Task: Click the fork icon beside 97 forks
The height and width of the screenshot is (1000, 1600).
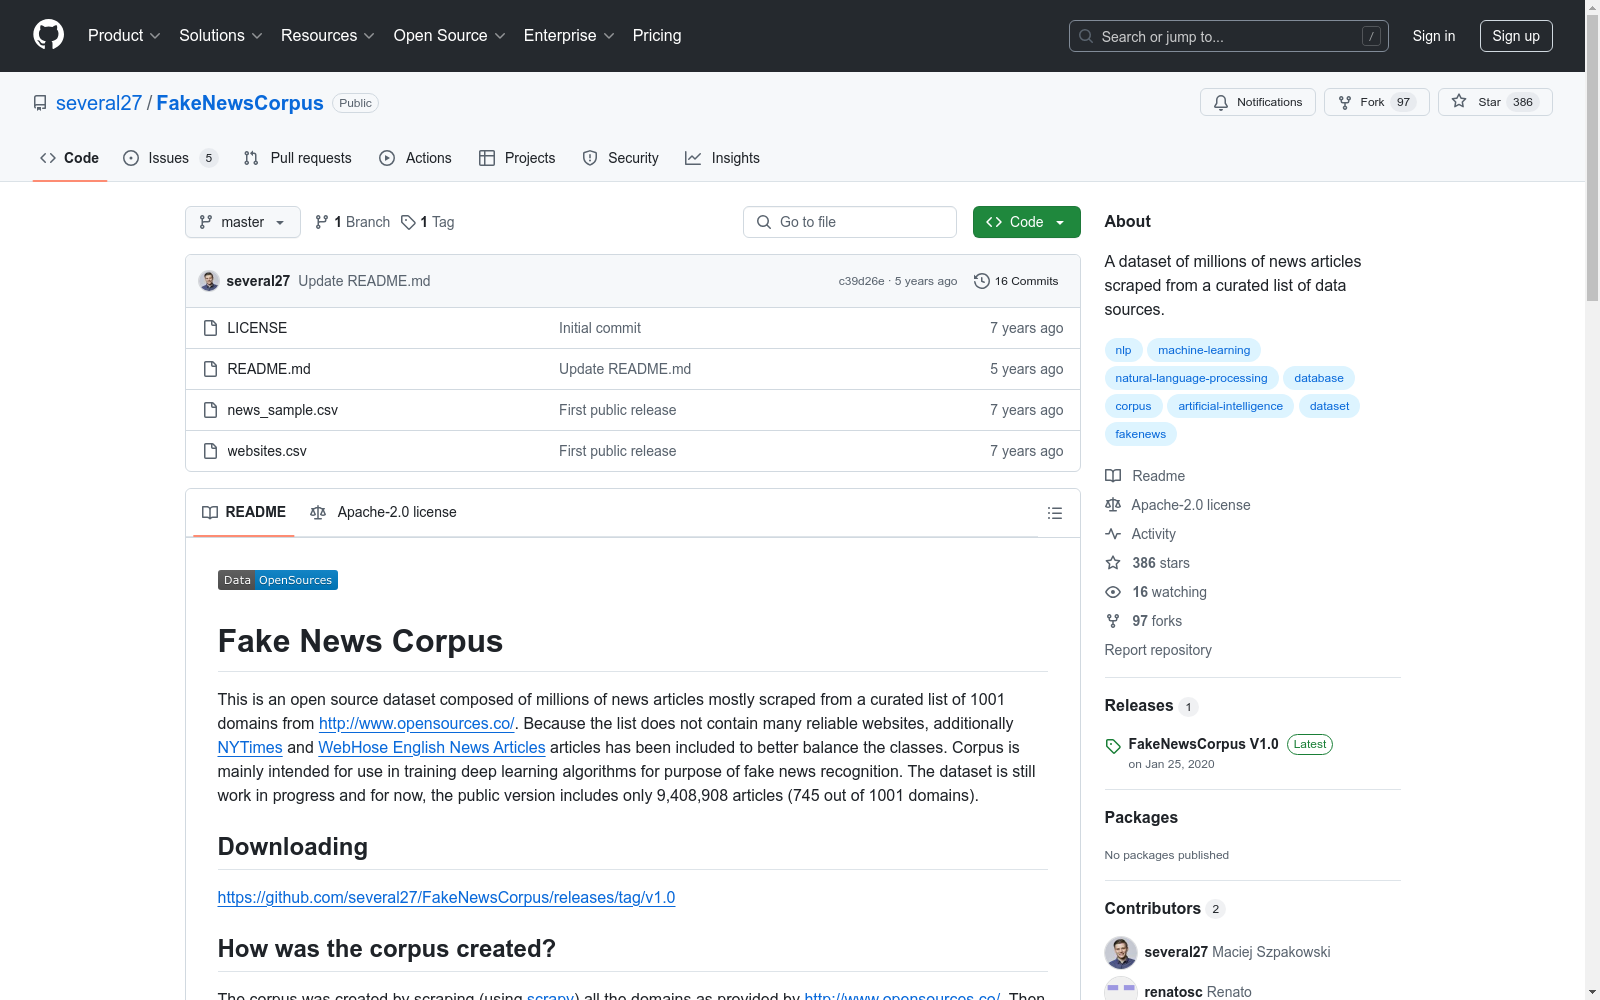Action: (x=1113, y=621)
